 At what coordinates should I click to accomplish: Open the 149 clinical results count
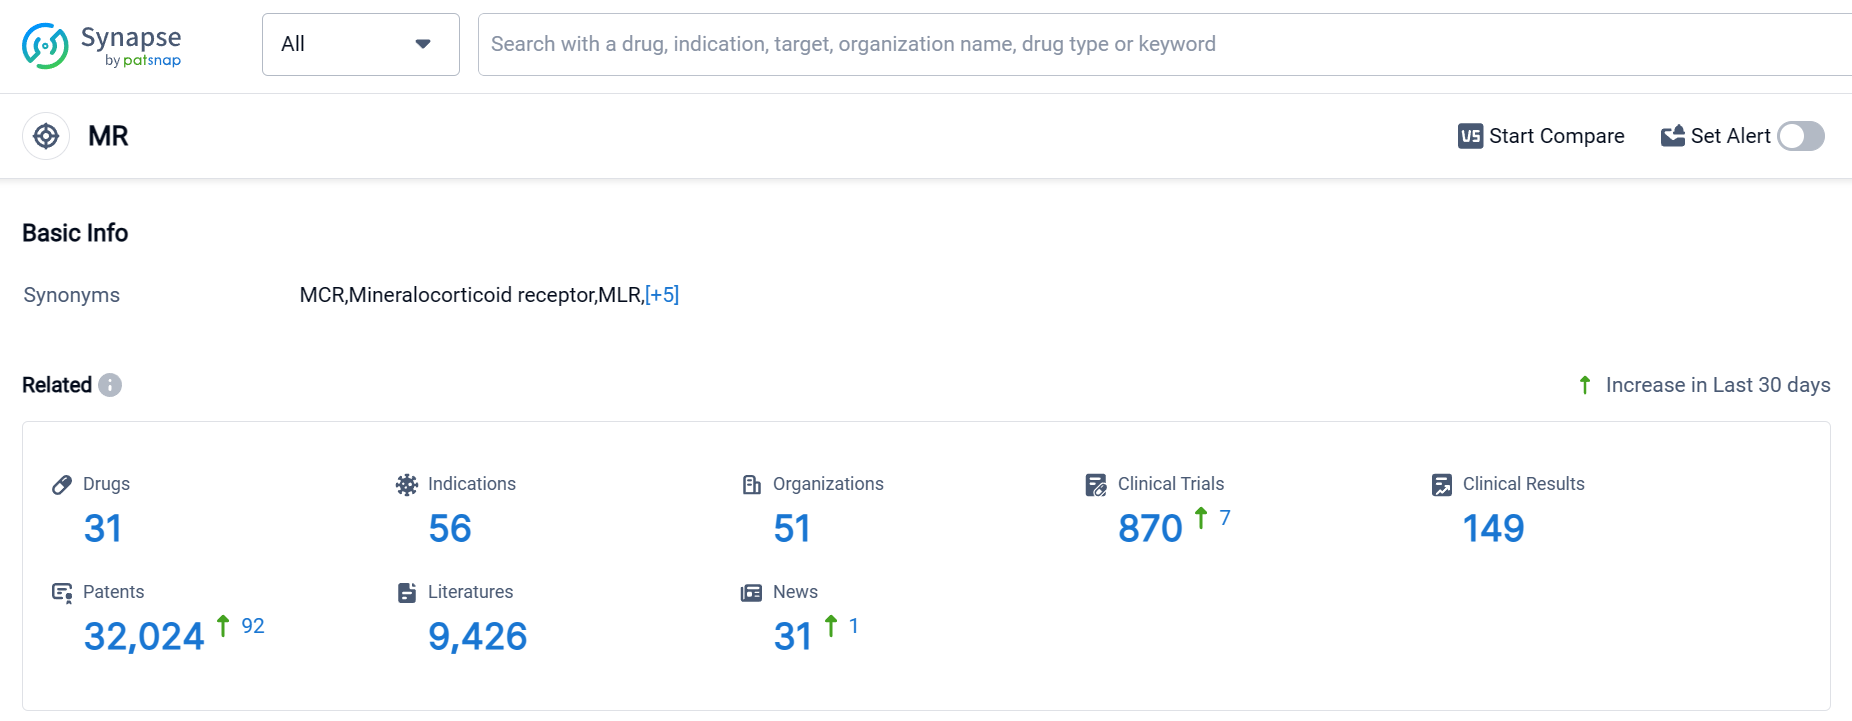click(x=1493, y=528)
